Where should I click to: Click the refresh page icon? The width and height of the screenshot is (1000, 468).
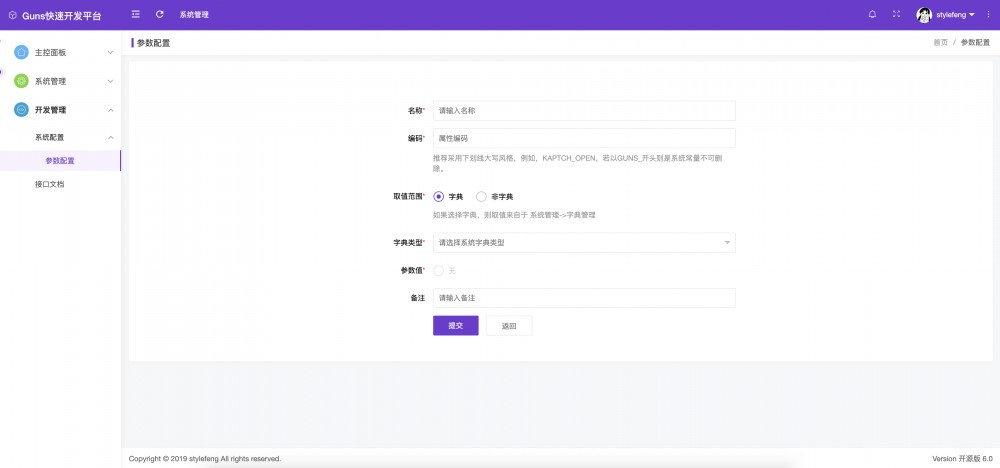pyautogui.click(x=159, y=14)
